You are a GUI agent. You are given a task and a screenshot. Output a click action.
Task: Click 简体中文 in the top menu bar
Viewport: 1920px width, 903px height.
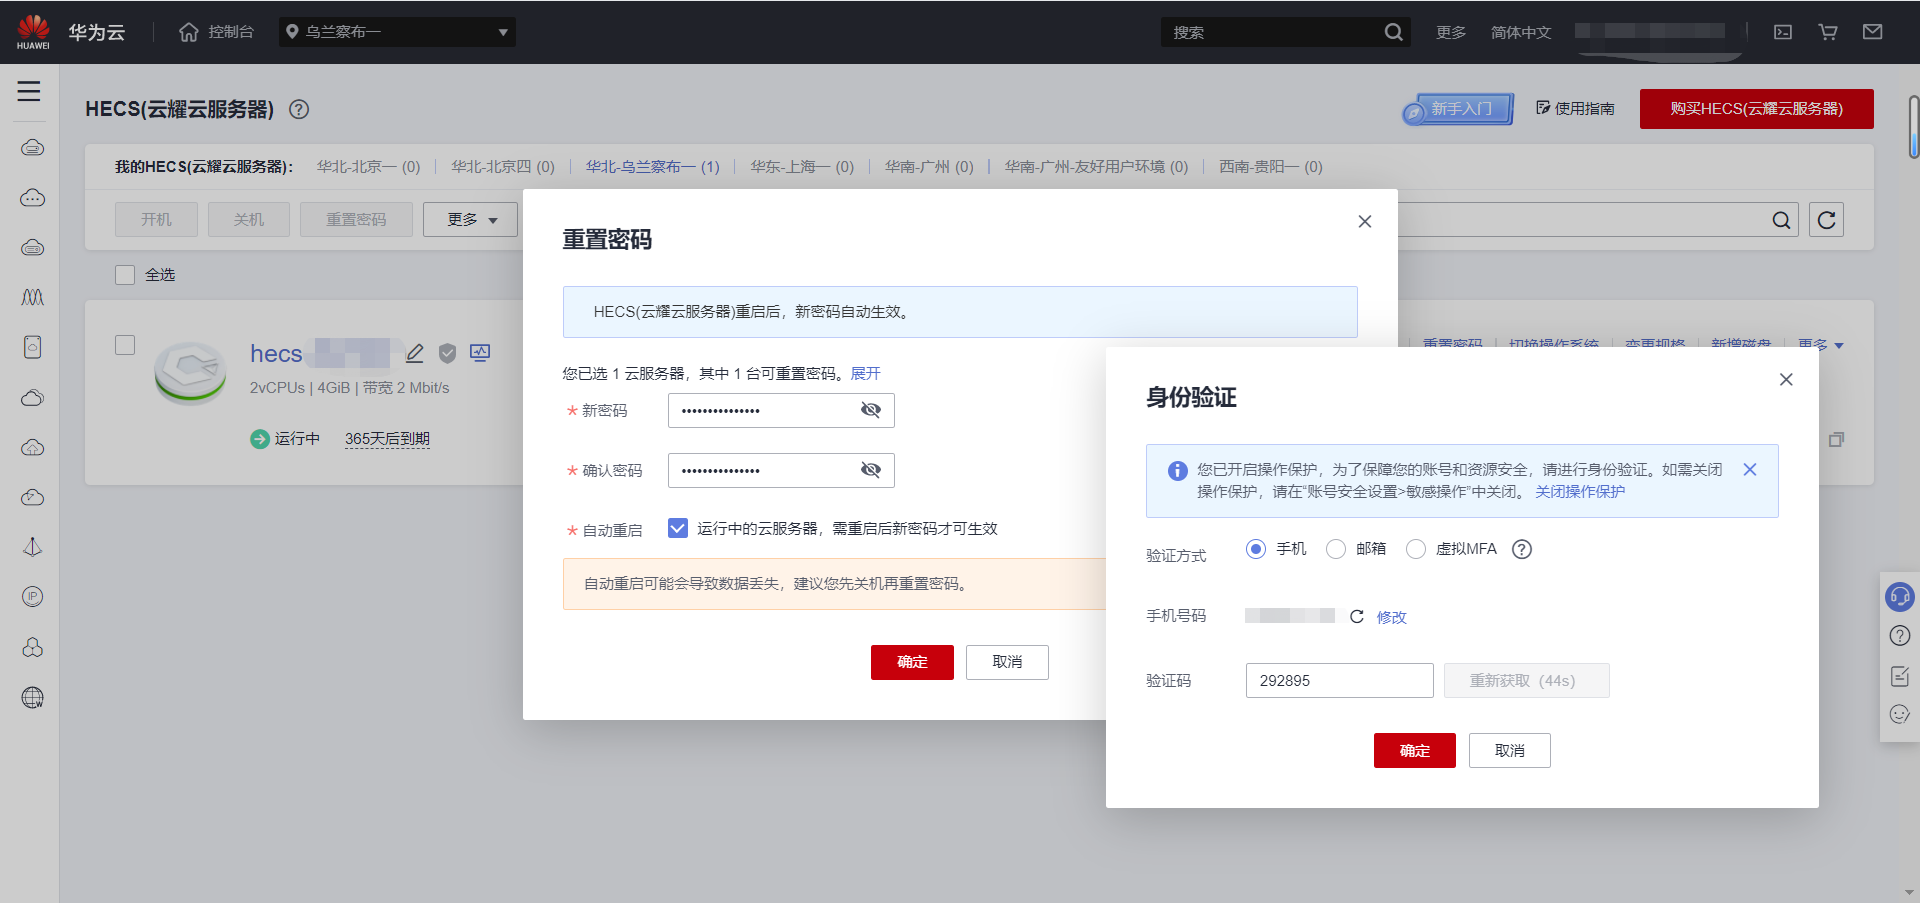(1521, 31)
